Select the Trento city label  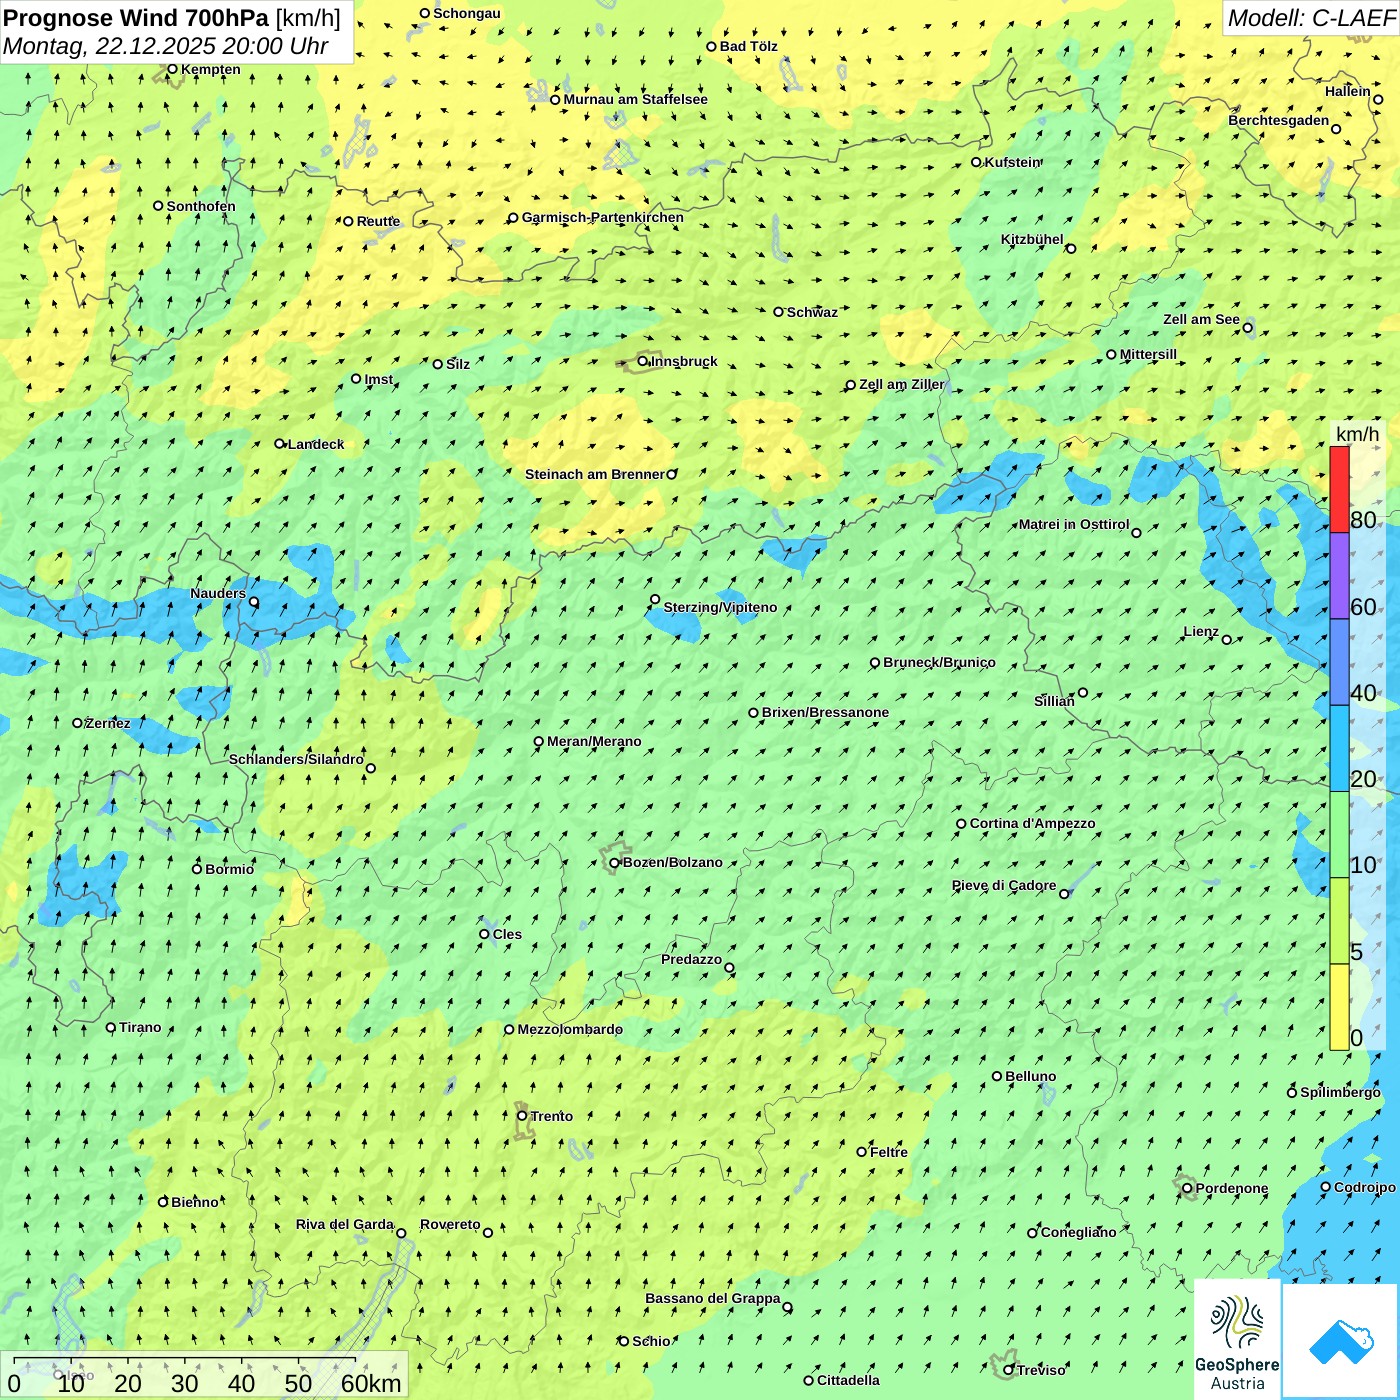(x=551, y=1116)
